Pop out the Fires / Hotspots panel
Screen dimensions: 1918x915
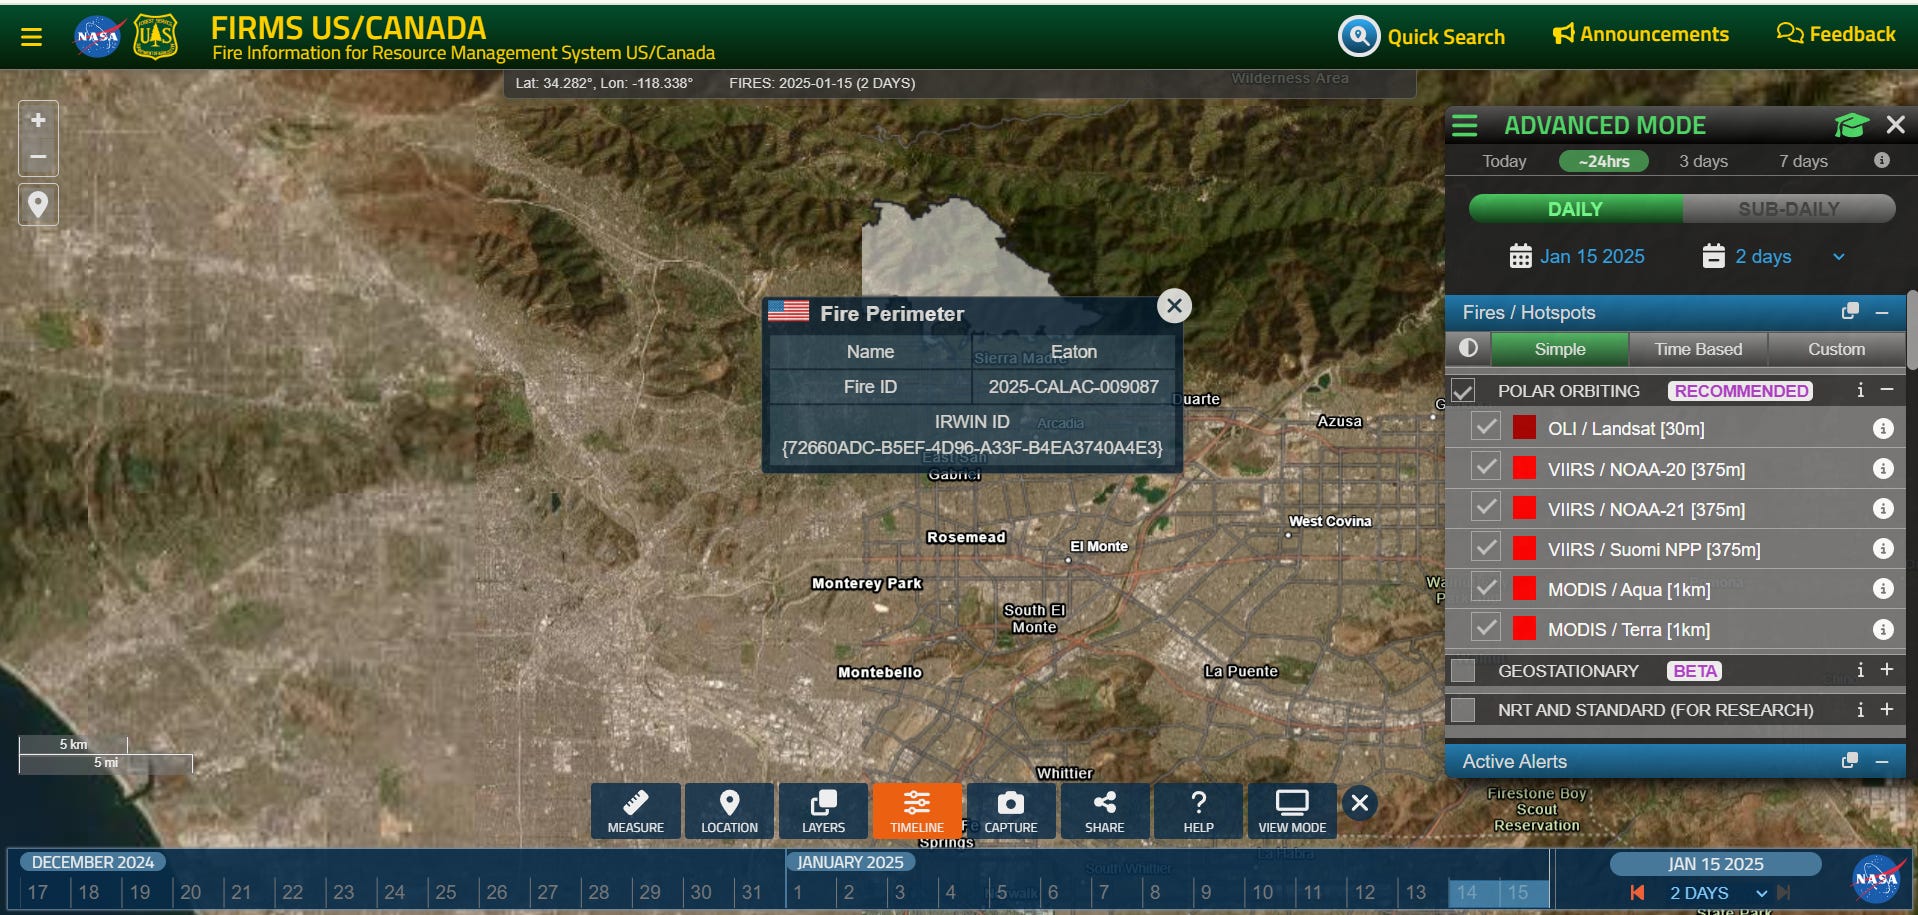[x=1850, y=312]
